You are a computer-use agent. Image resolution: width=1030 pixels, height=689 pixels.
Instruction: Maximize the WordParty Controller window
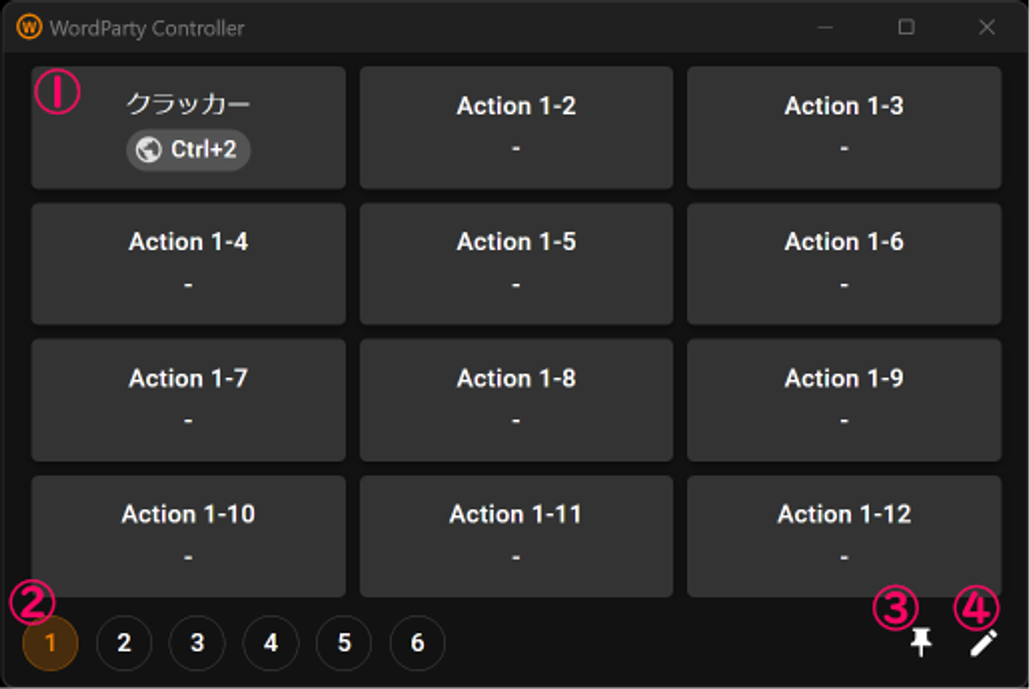[906, 27]
